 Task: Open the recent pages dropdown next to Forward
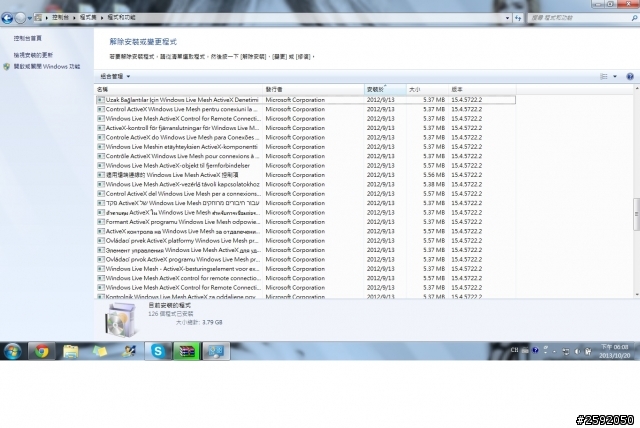point(29,18)
